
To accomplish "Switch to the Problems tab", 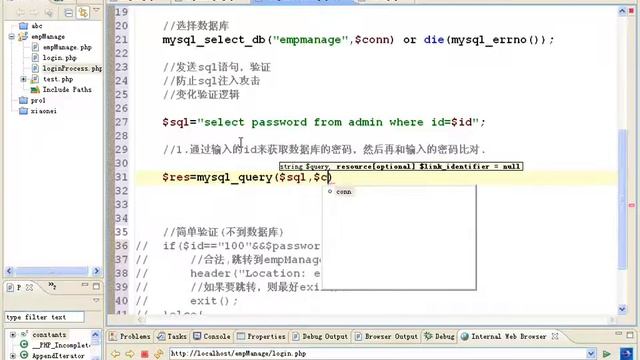I will pos(130,336).
